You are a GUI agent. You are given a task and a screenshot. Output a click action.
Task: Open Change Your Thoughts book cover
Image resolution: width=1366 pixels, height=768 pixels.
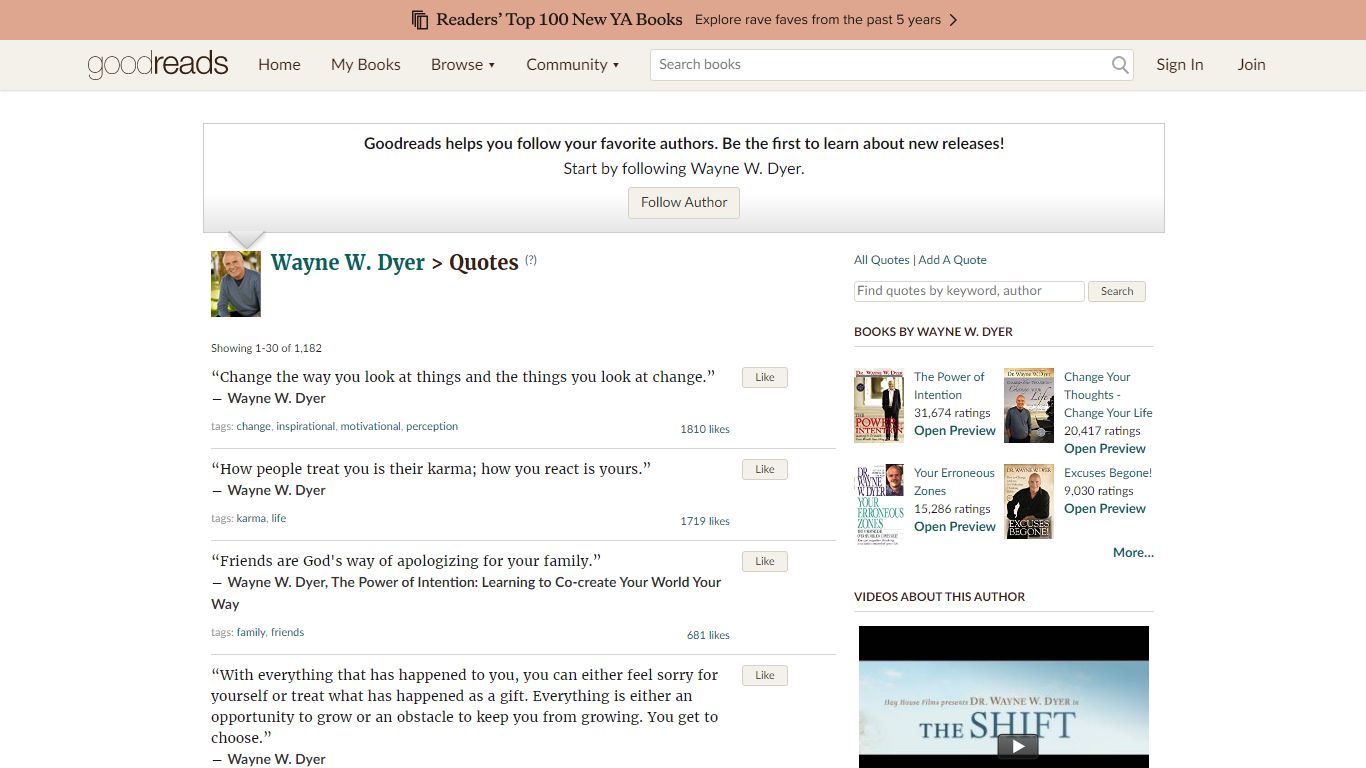1029,405
